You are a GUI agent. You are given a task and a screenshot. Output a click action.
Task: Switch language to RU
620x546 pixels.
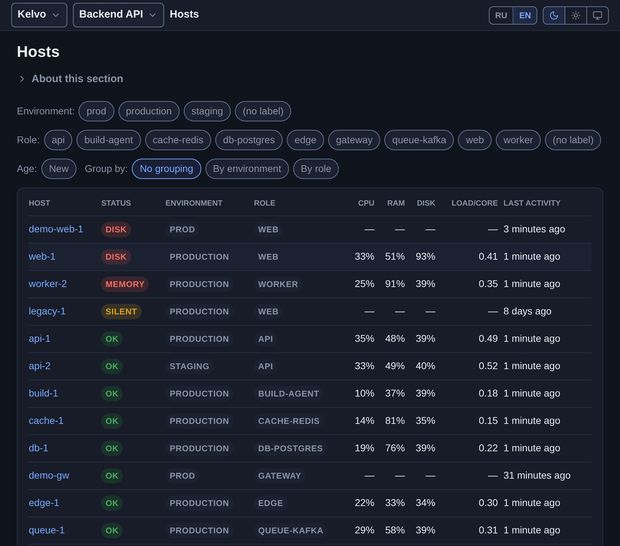pyautogui.click(x=501, y=16)
